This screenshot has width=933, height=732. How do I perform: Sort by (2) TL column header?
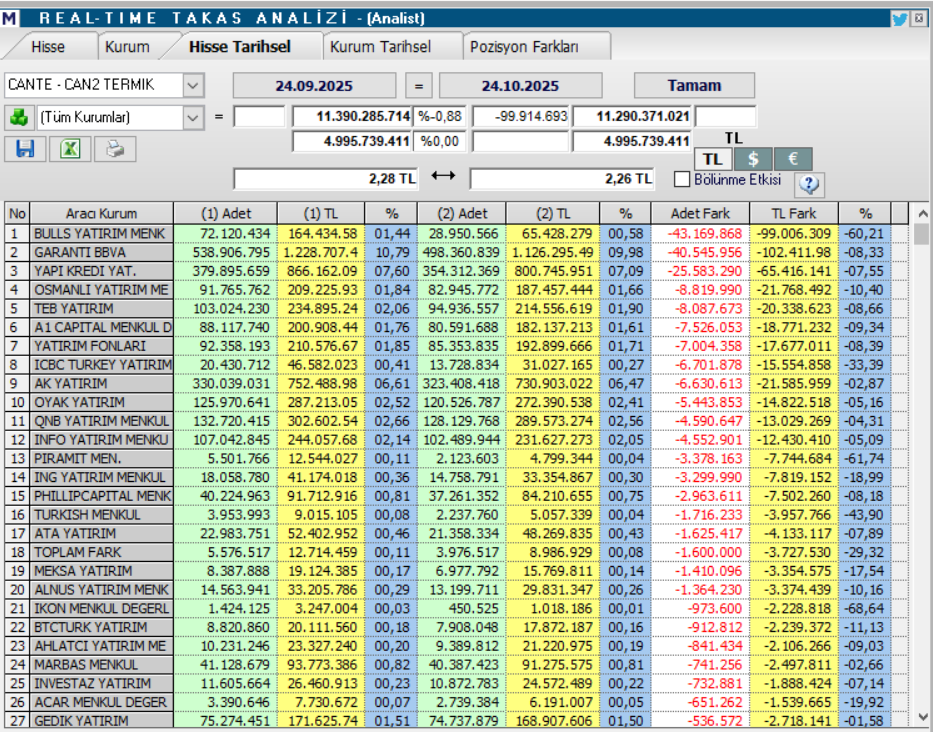(553, 213)
